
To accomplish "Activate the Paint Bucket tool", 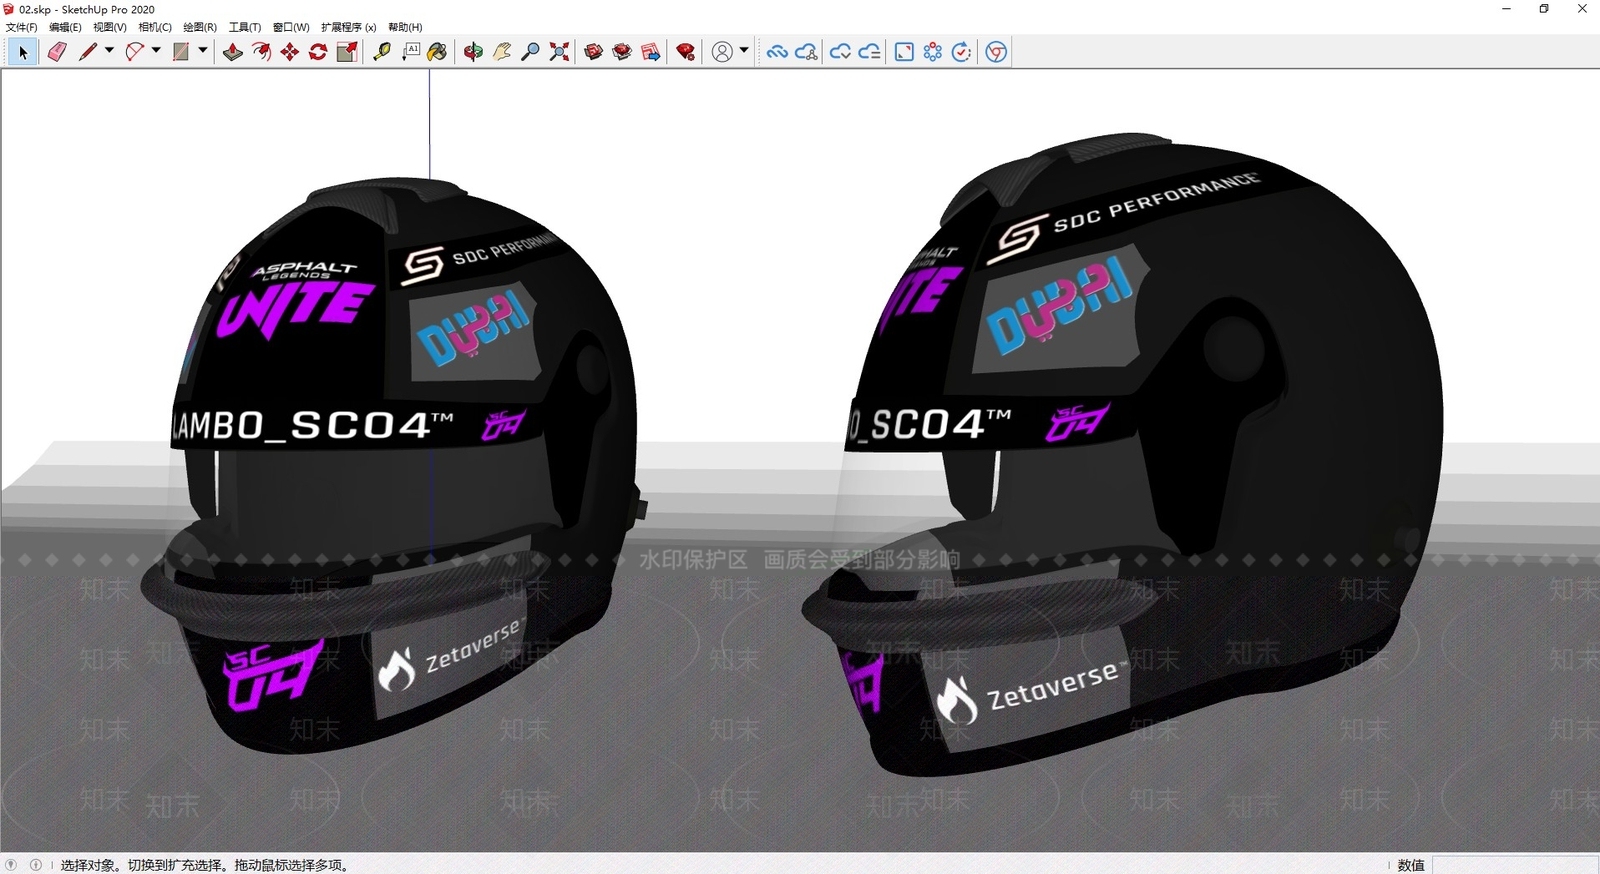I will click(x=437, y=52).
